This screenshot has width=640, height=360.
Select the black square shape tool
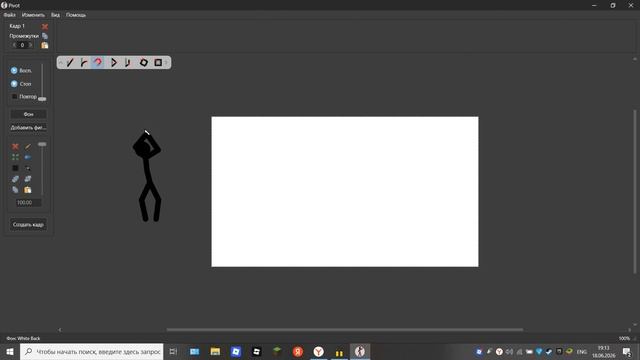tap(158, 62)
